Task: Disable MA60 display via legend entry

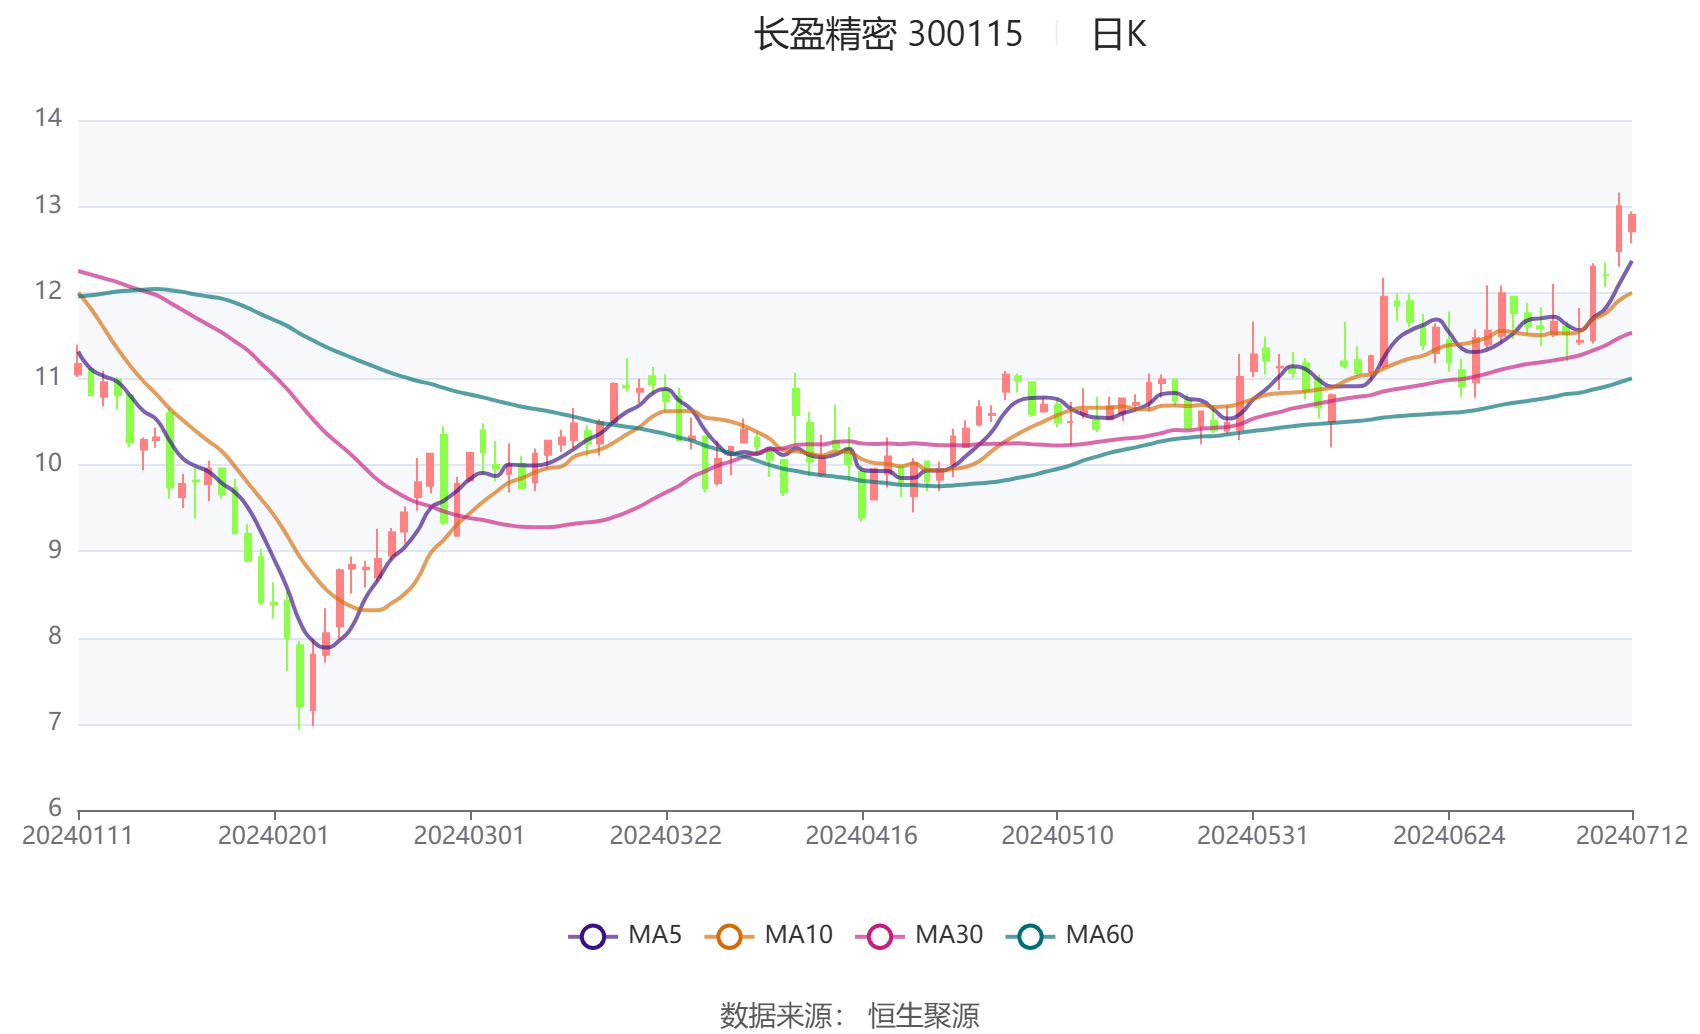Action: 1103,935
